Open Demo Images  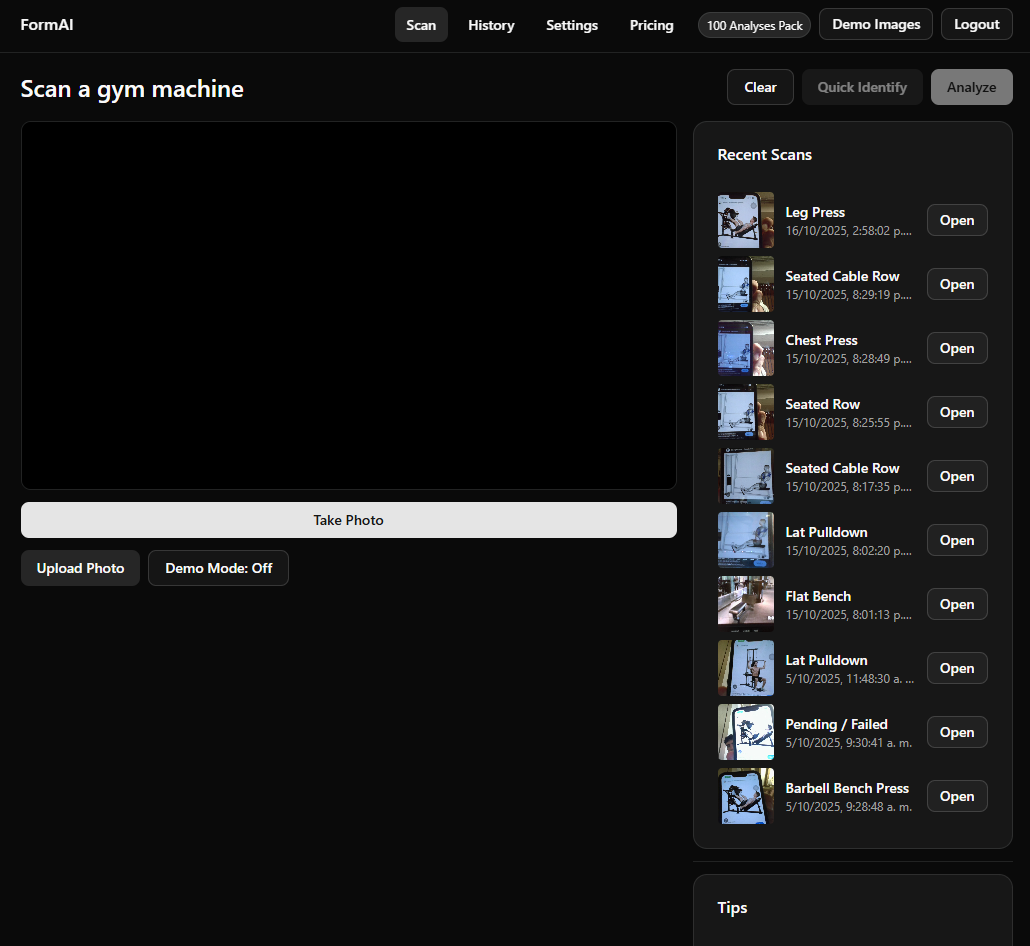pyautogui.click(x=876, y=24)
